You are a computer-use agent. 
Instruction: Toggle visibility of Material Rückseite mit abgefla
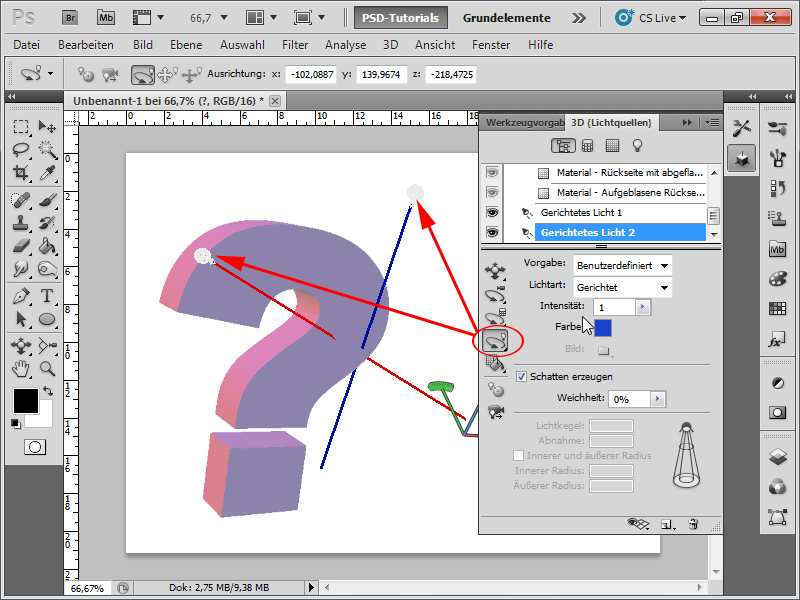tap(492, 172)
